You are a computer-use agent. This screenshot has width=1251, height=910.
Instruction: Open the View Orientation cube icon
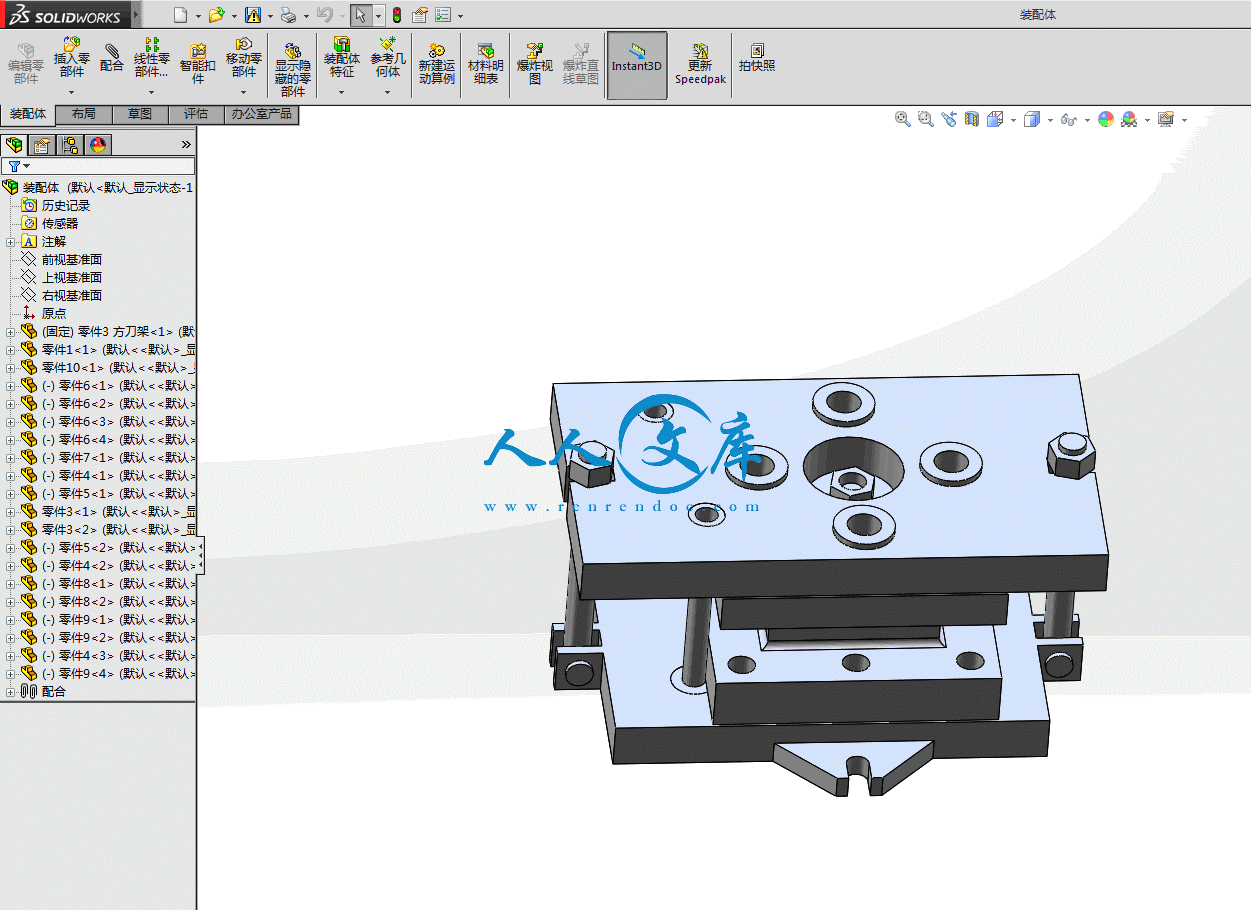pyautogui.click(x=995, y=119)
